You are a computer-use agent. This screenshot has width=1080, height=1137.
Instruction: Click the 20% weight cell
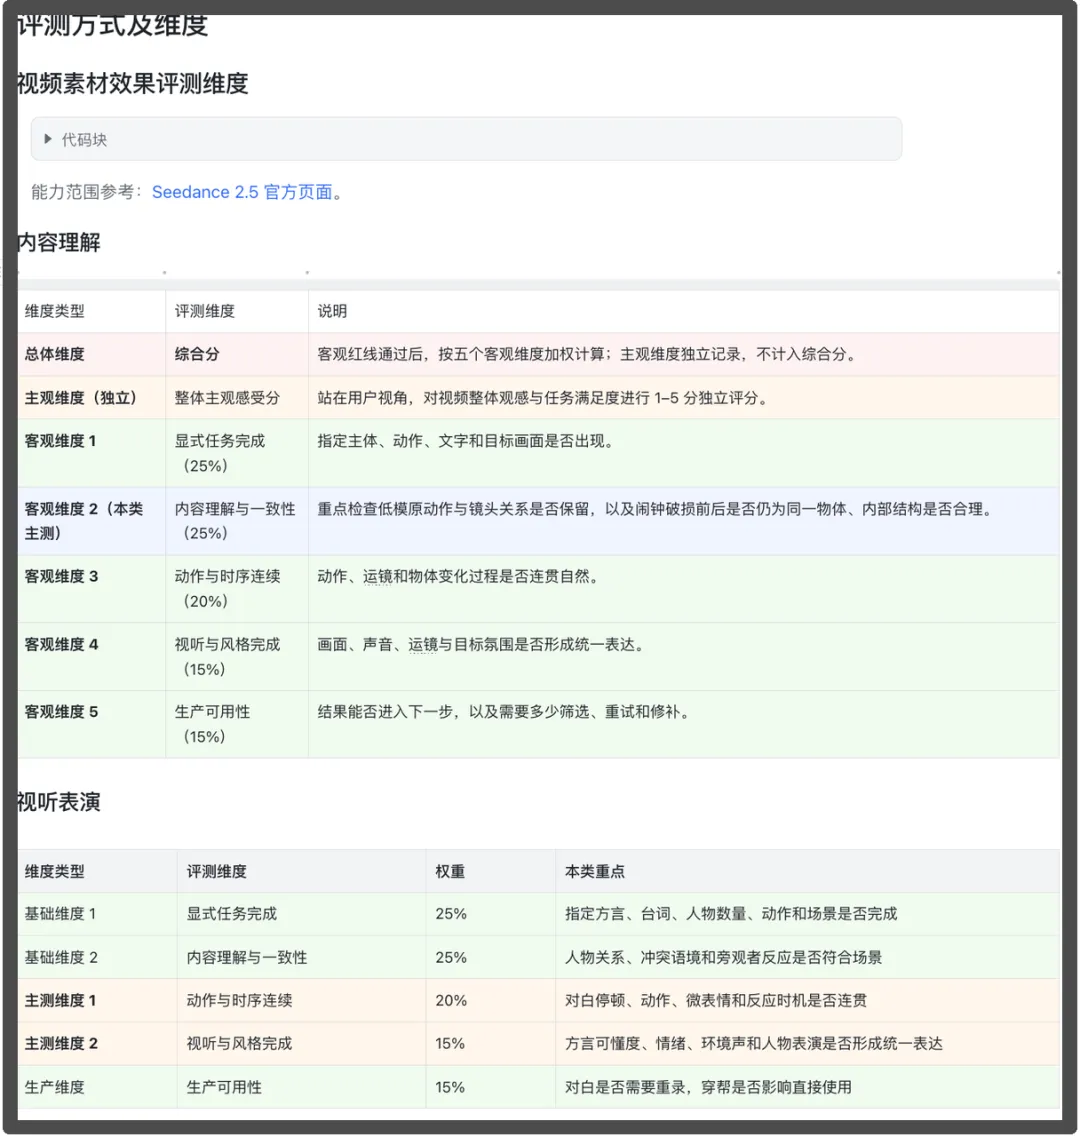coord(490,1001)
